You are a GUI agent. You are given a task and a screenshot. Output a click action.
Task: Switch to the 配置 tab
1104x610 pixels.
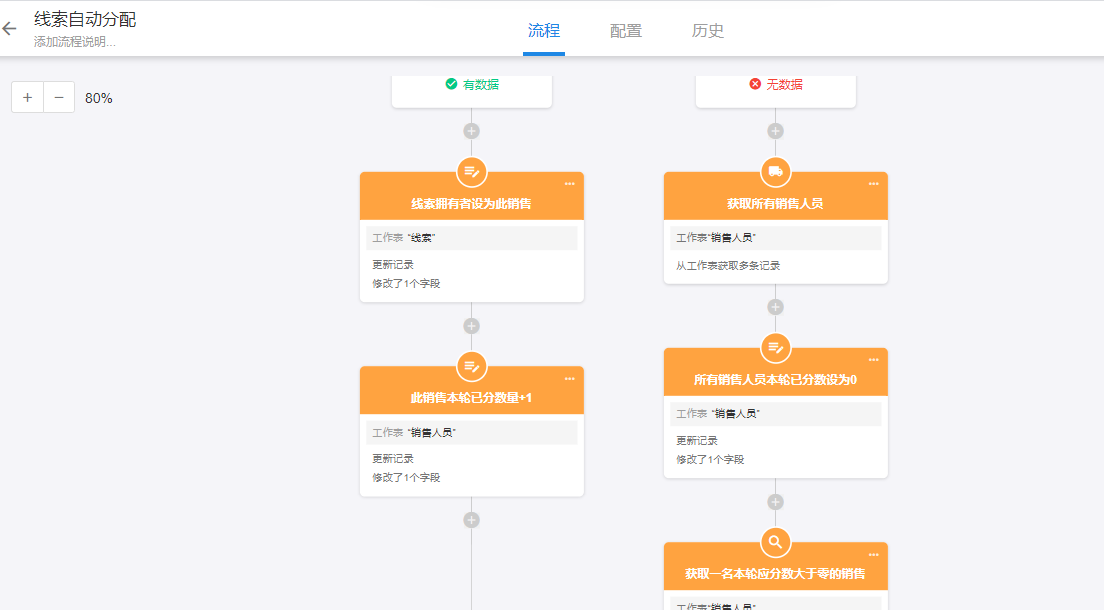[x=626, y=31]
